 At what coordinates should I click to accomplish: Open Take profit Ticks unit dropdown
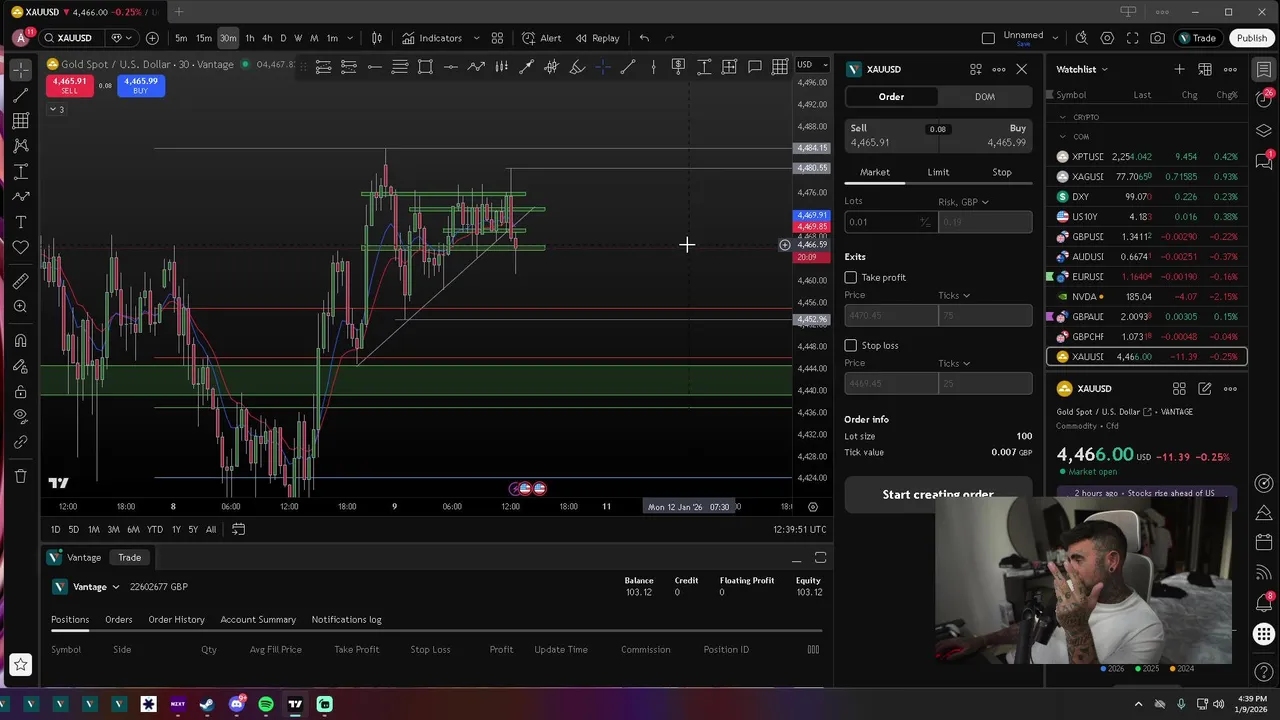954,295
